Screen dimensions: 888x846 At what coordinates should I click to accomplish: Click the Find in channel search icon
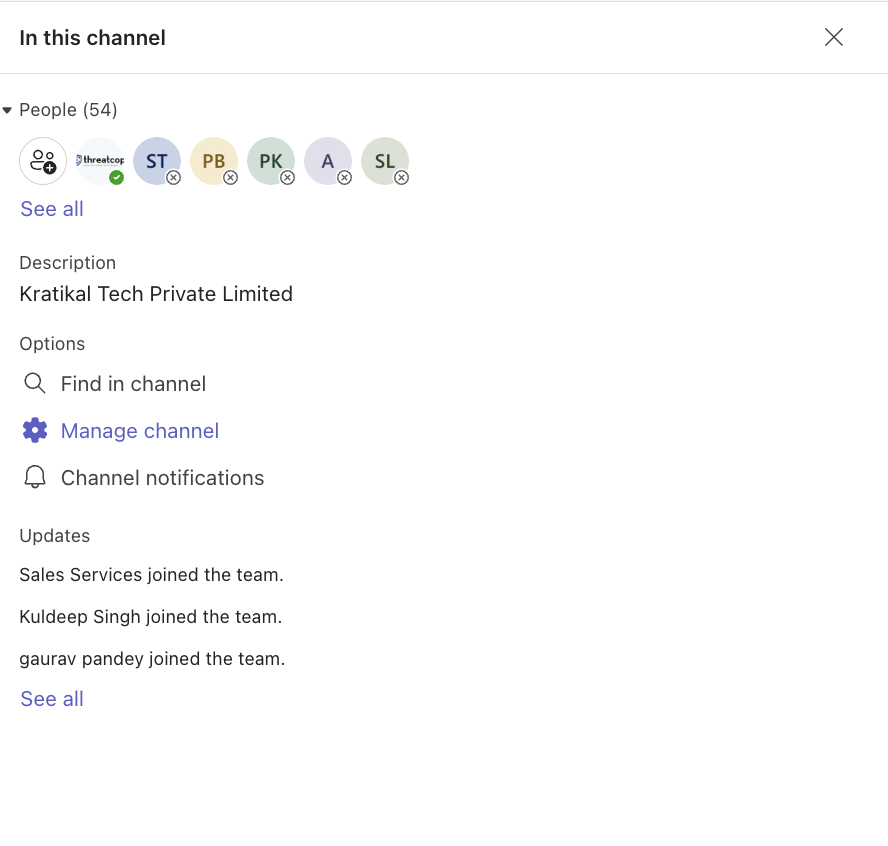[x=35, y=383]
